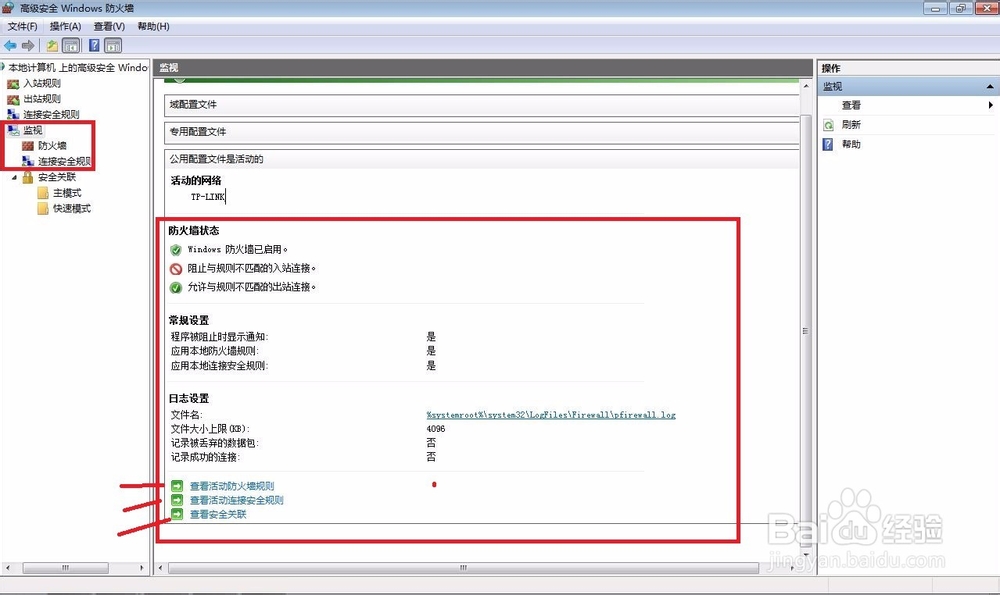Collapse the 监视 section in actions pane
The image size is (1000, 595).
click(990, 87)
